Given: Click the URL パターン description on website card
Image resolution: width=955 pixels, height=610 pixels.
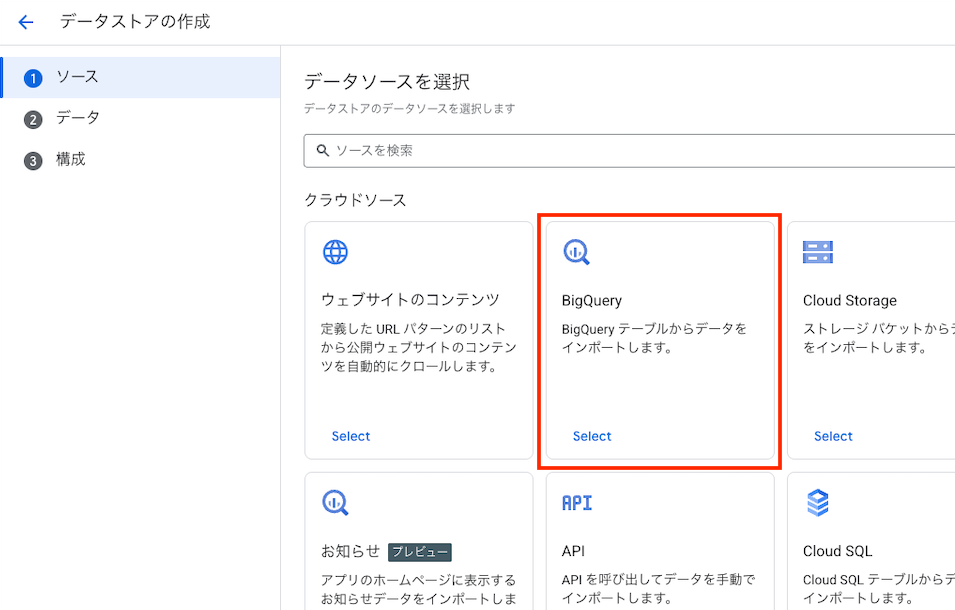Looking at the screenshot, I should pos(418,348).
